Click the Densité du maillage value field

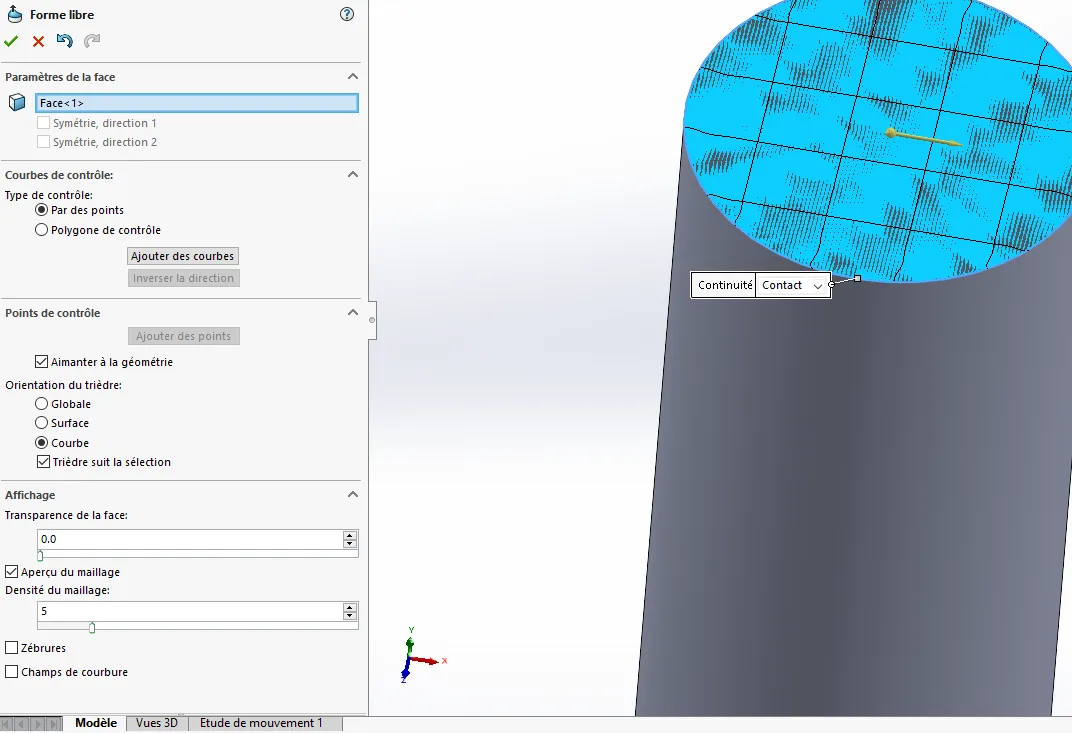pos(190,611)
